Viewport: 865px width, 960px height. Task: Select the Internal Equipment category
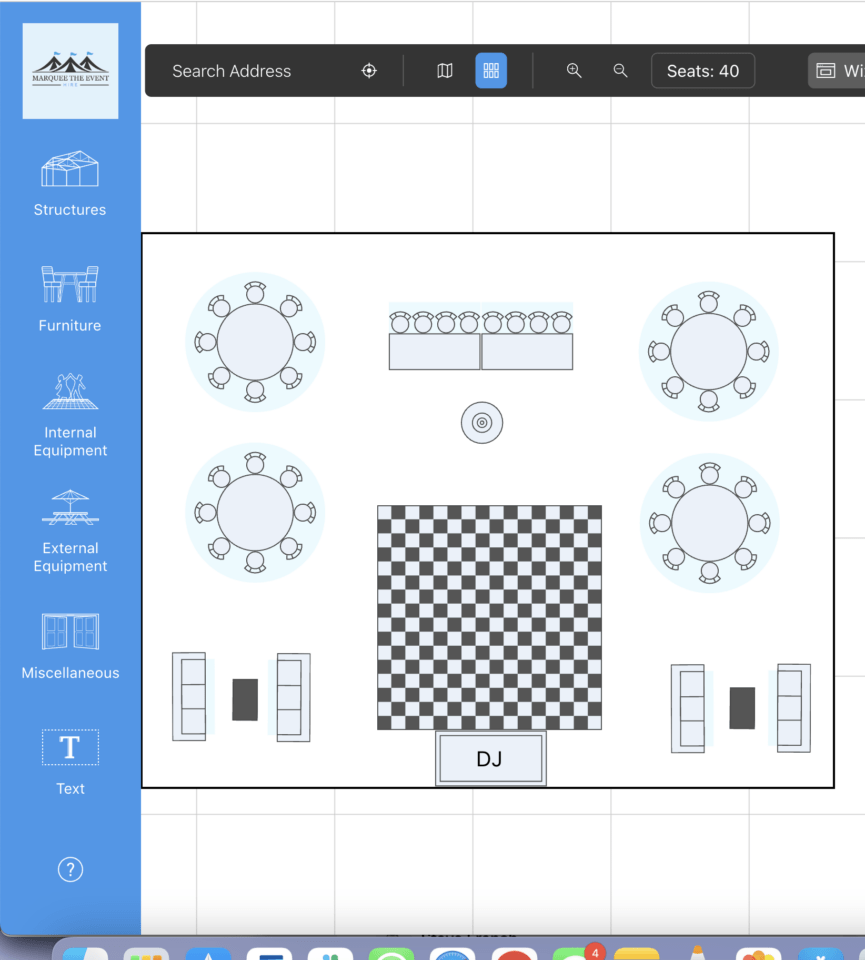pyautogui.click(x=70, y=413)
